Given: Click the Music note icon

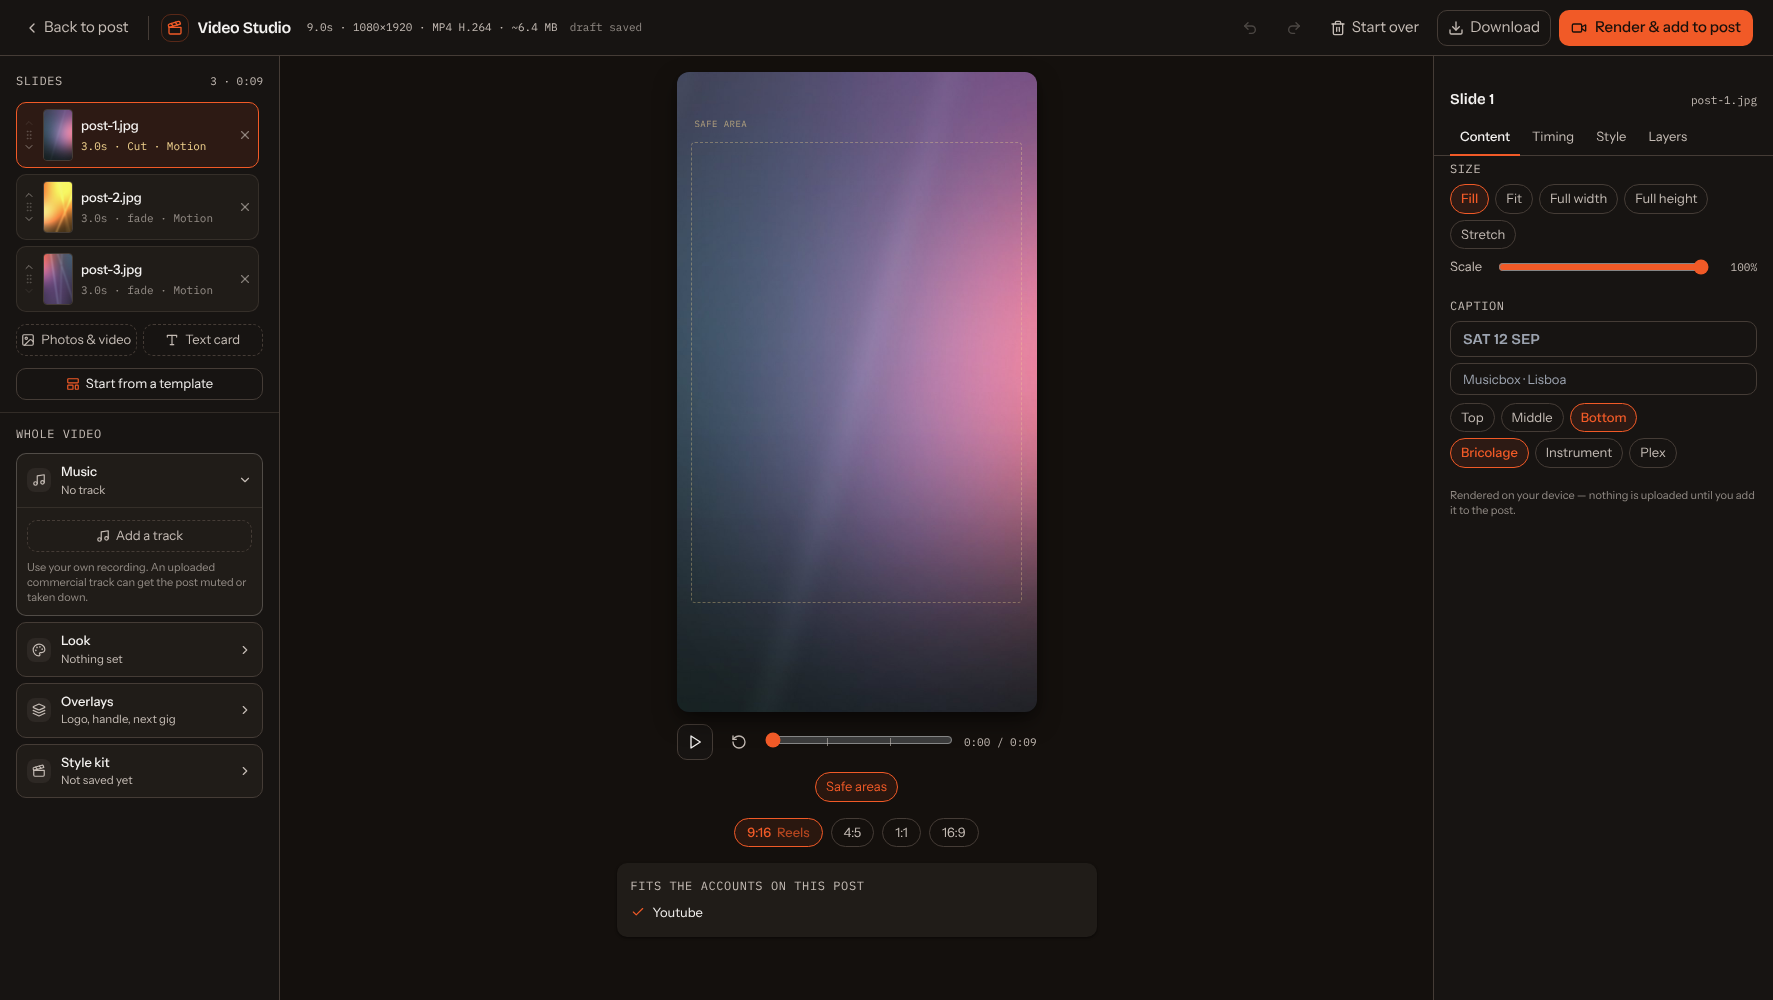Looking at the screenshot, I should (x=39, y=480).
